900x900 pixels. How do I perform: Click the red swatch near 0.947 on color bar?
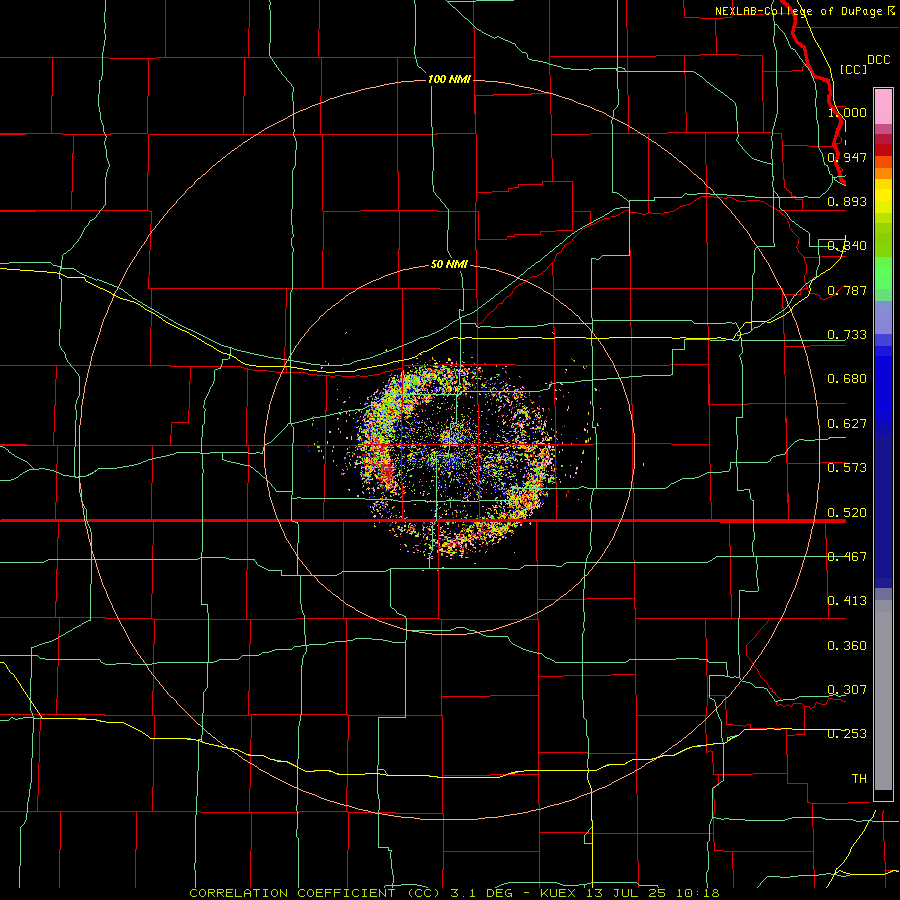point(883,150)
